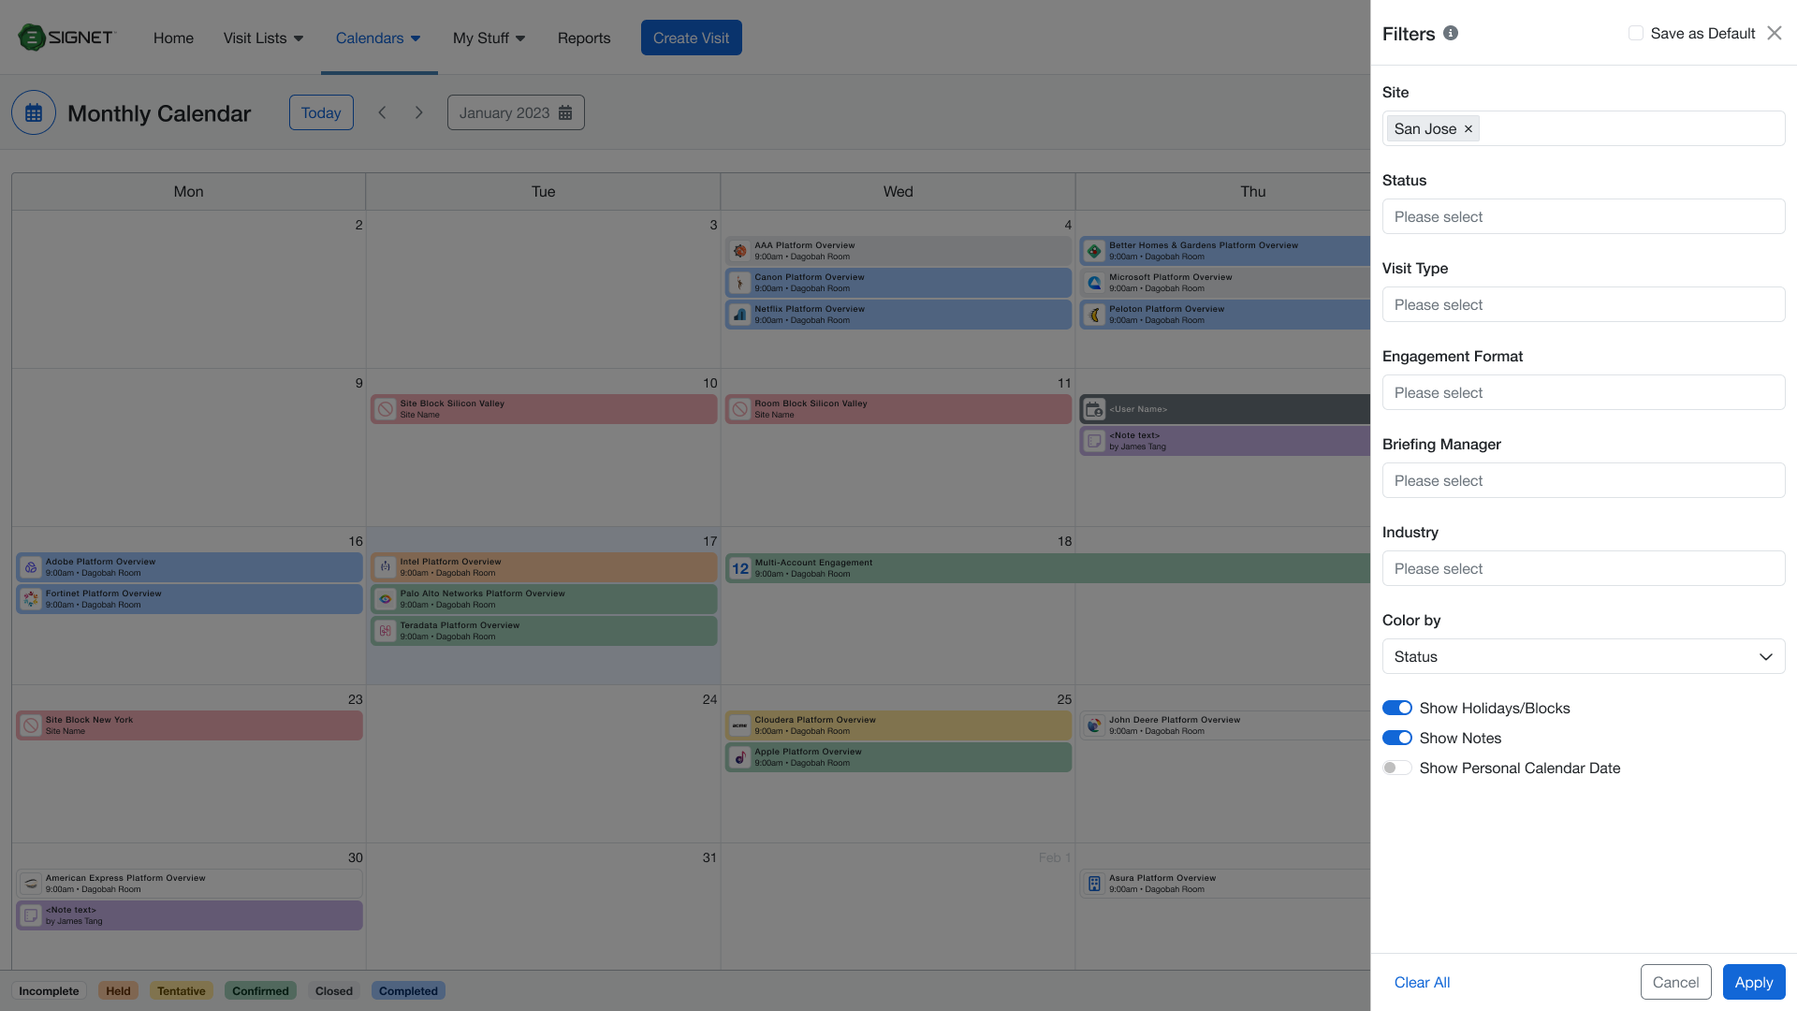Open the Engagement Format dropdown

(1583, 393)
